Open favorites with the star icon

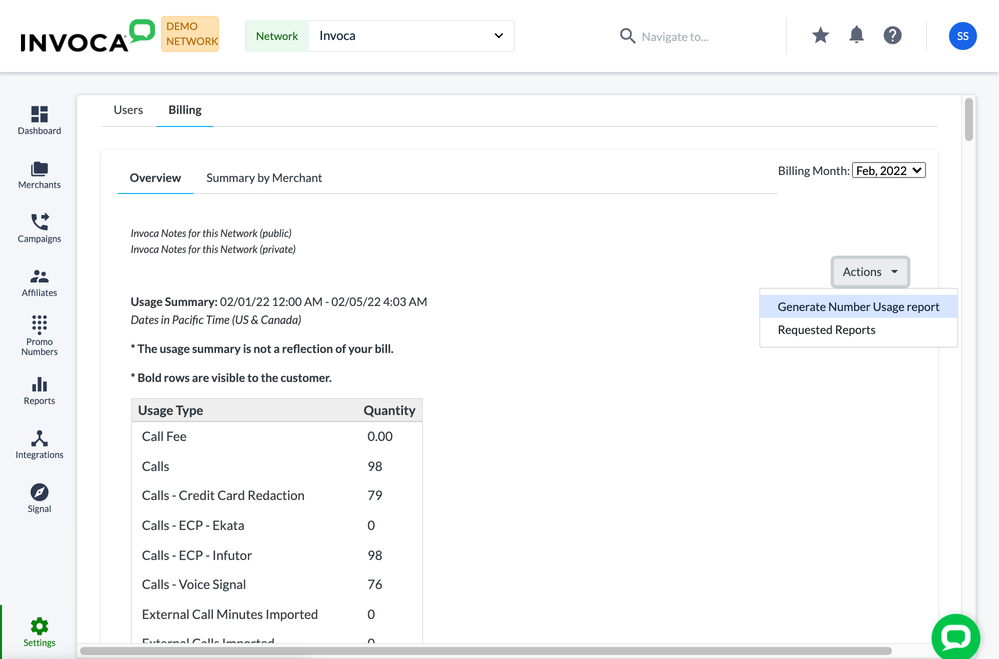pos(820,36)
